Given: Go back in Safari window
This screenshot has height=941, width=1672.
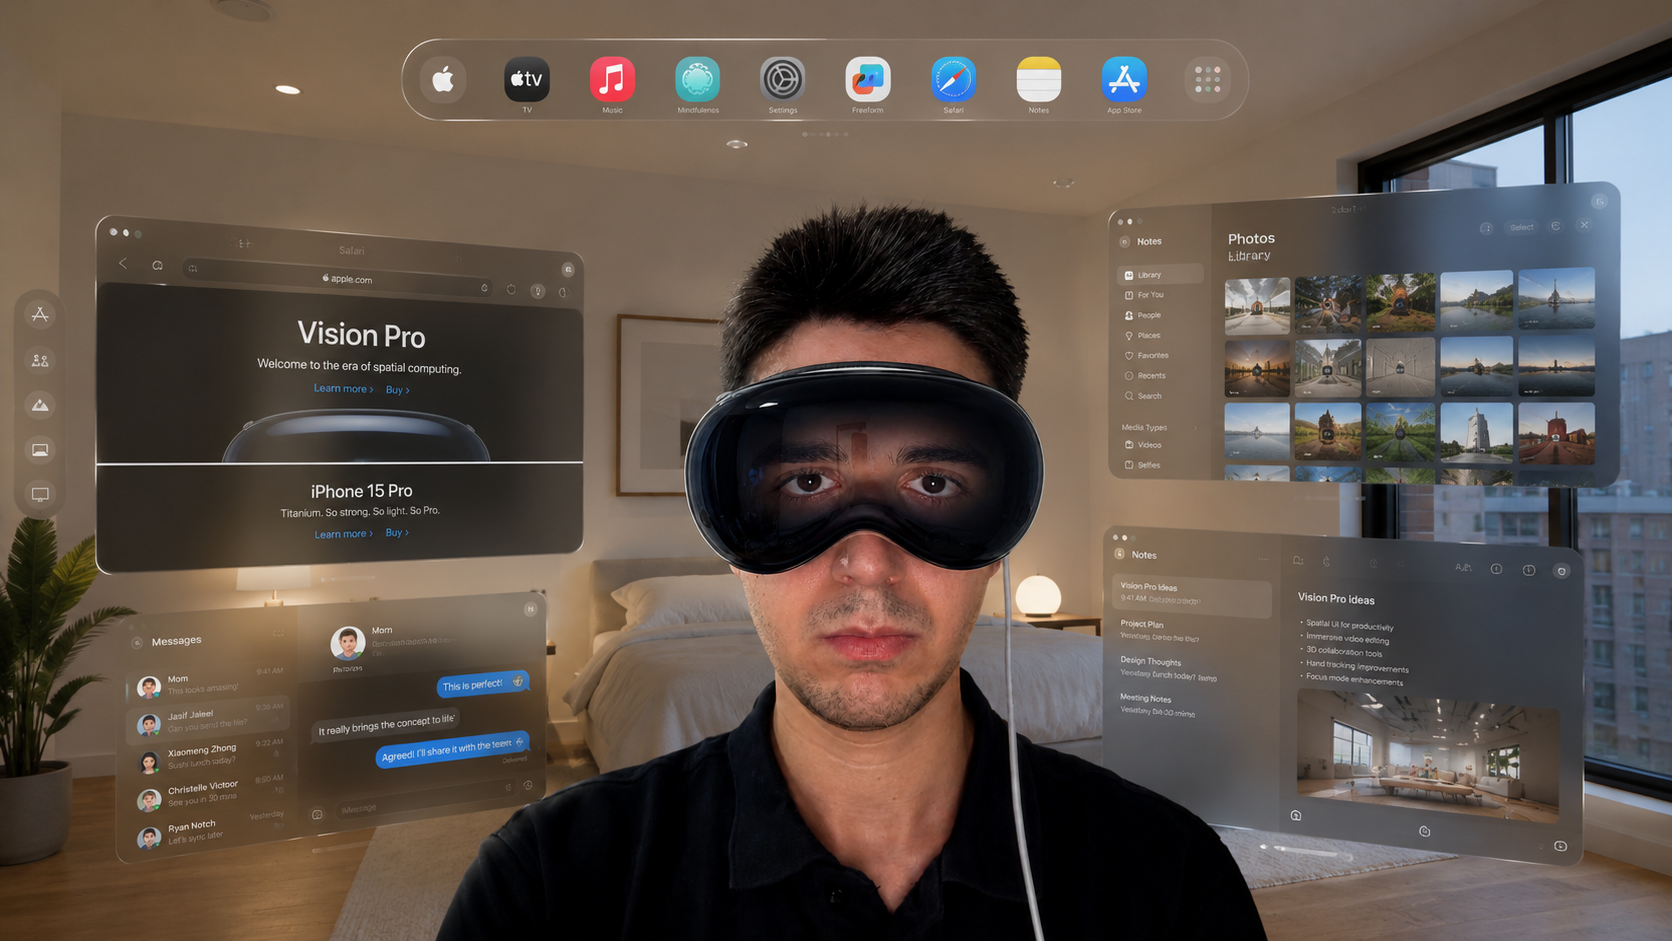Looking at the screenshot, I should [123, 263].
